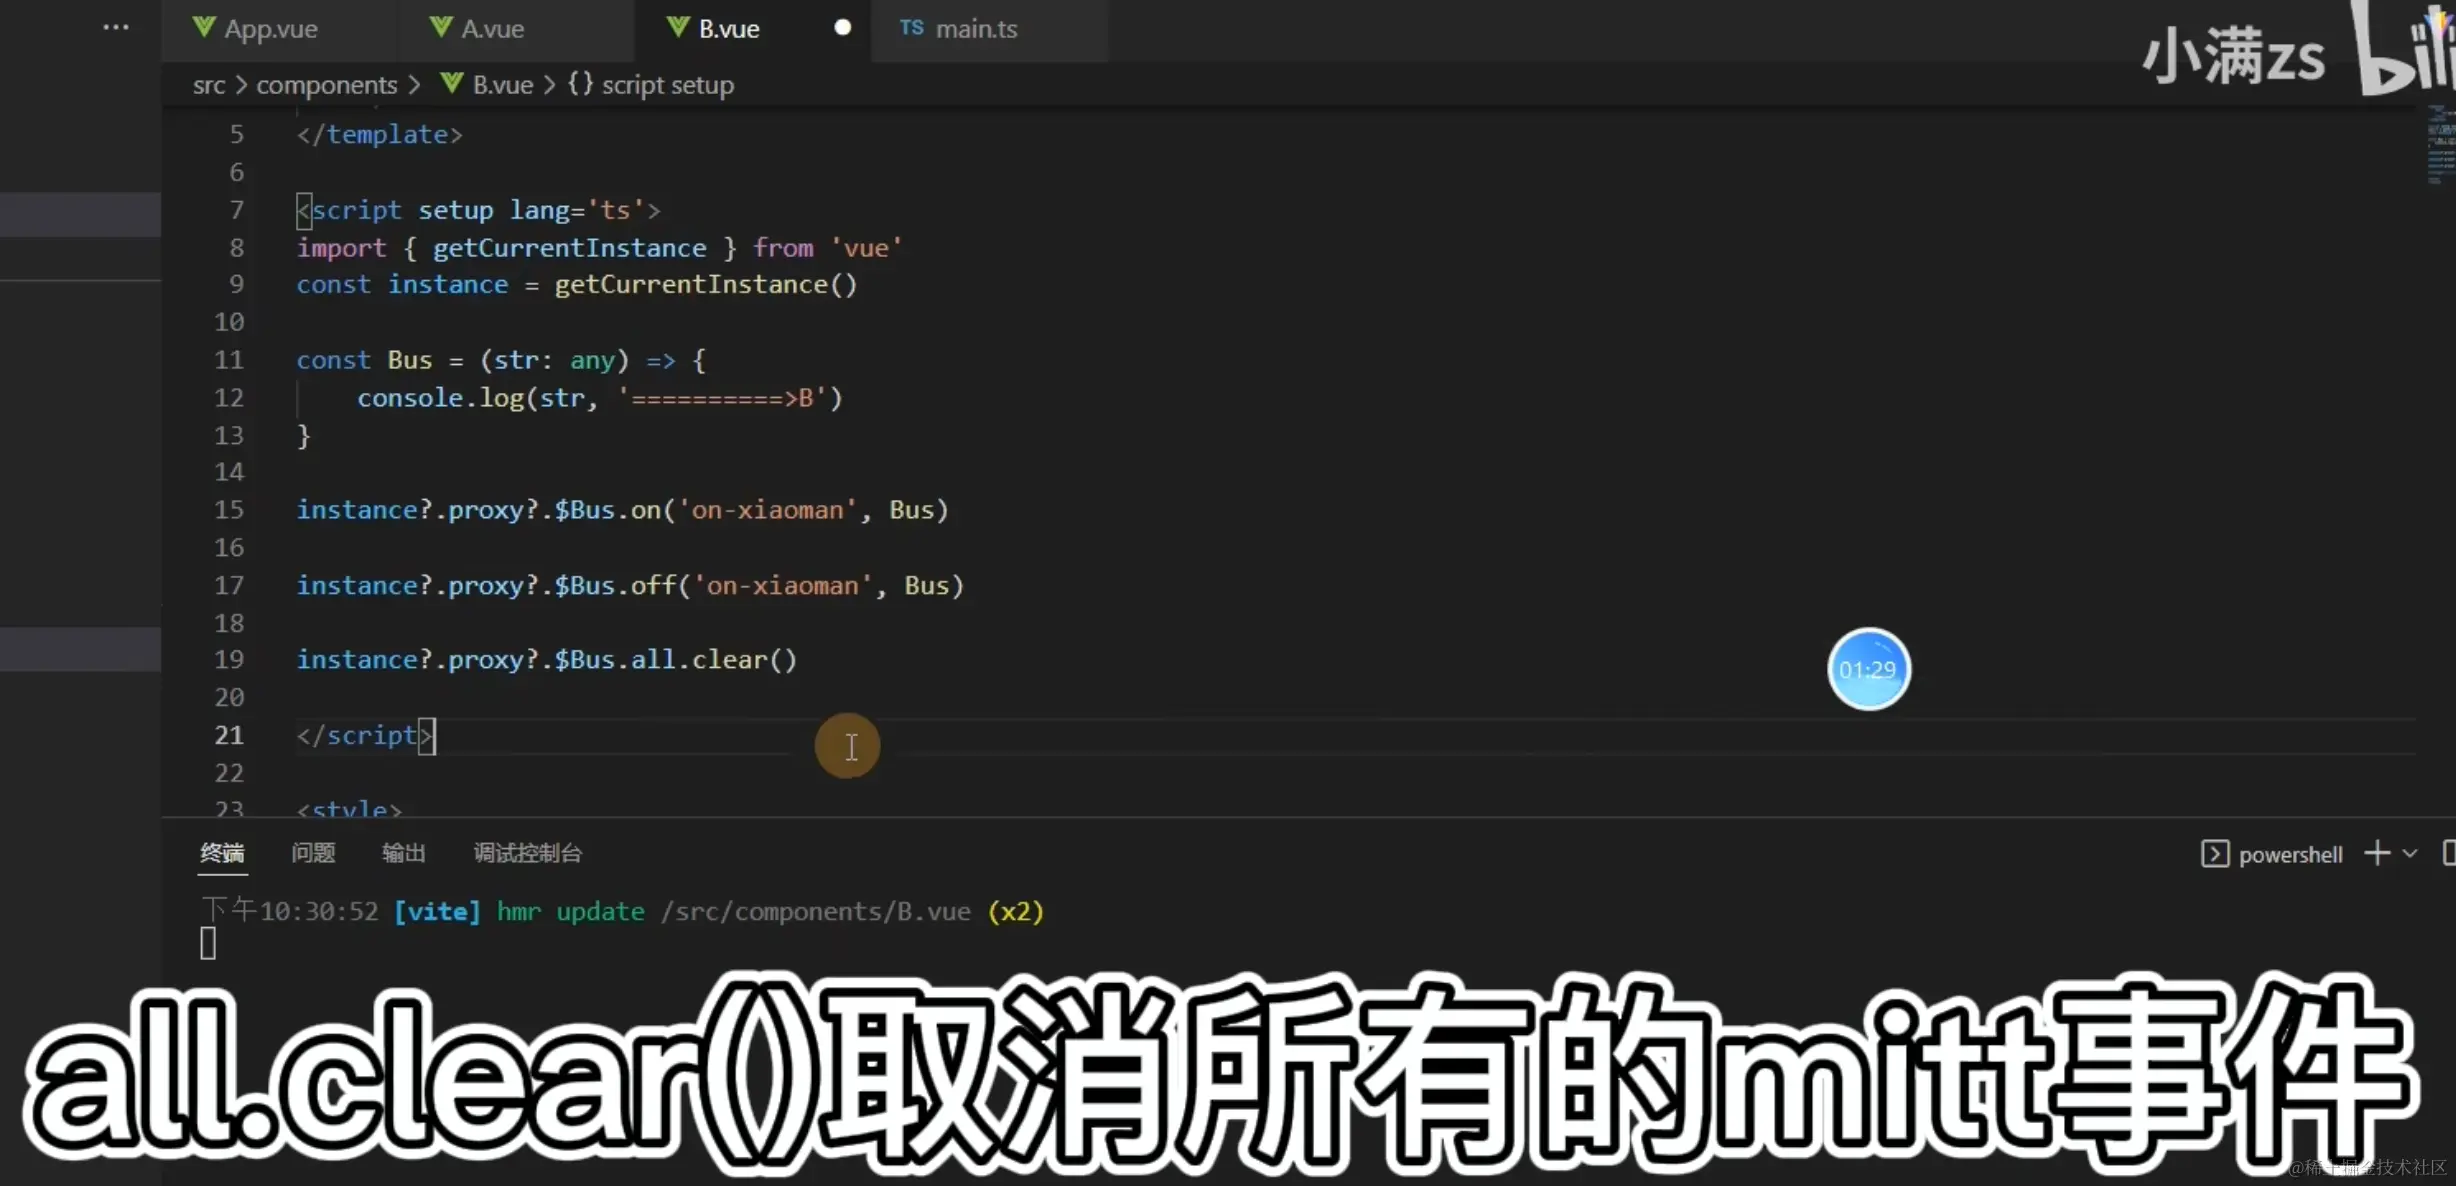This screenshot has height=1186, width=2456.
Task: Expand the components breadcrumb folder
Action: [x=326, y=85]
